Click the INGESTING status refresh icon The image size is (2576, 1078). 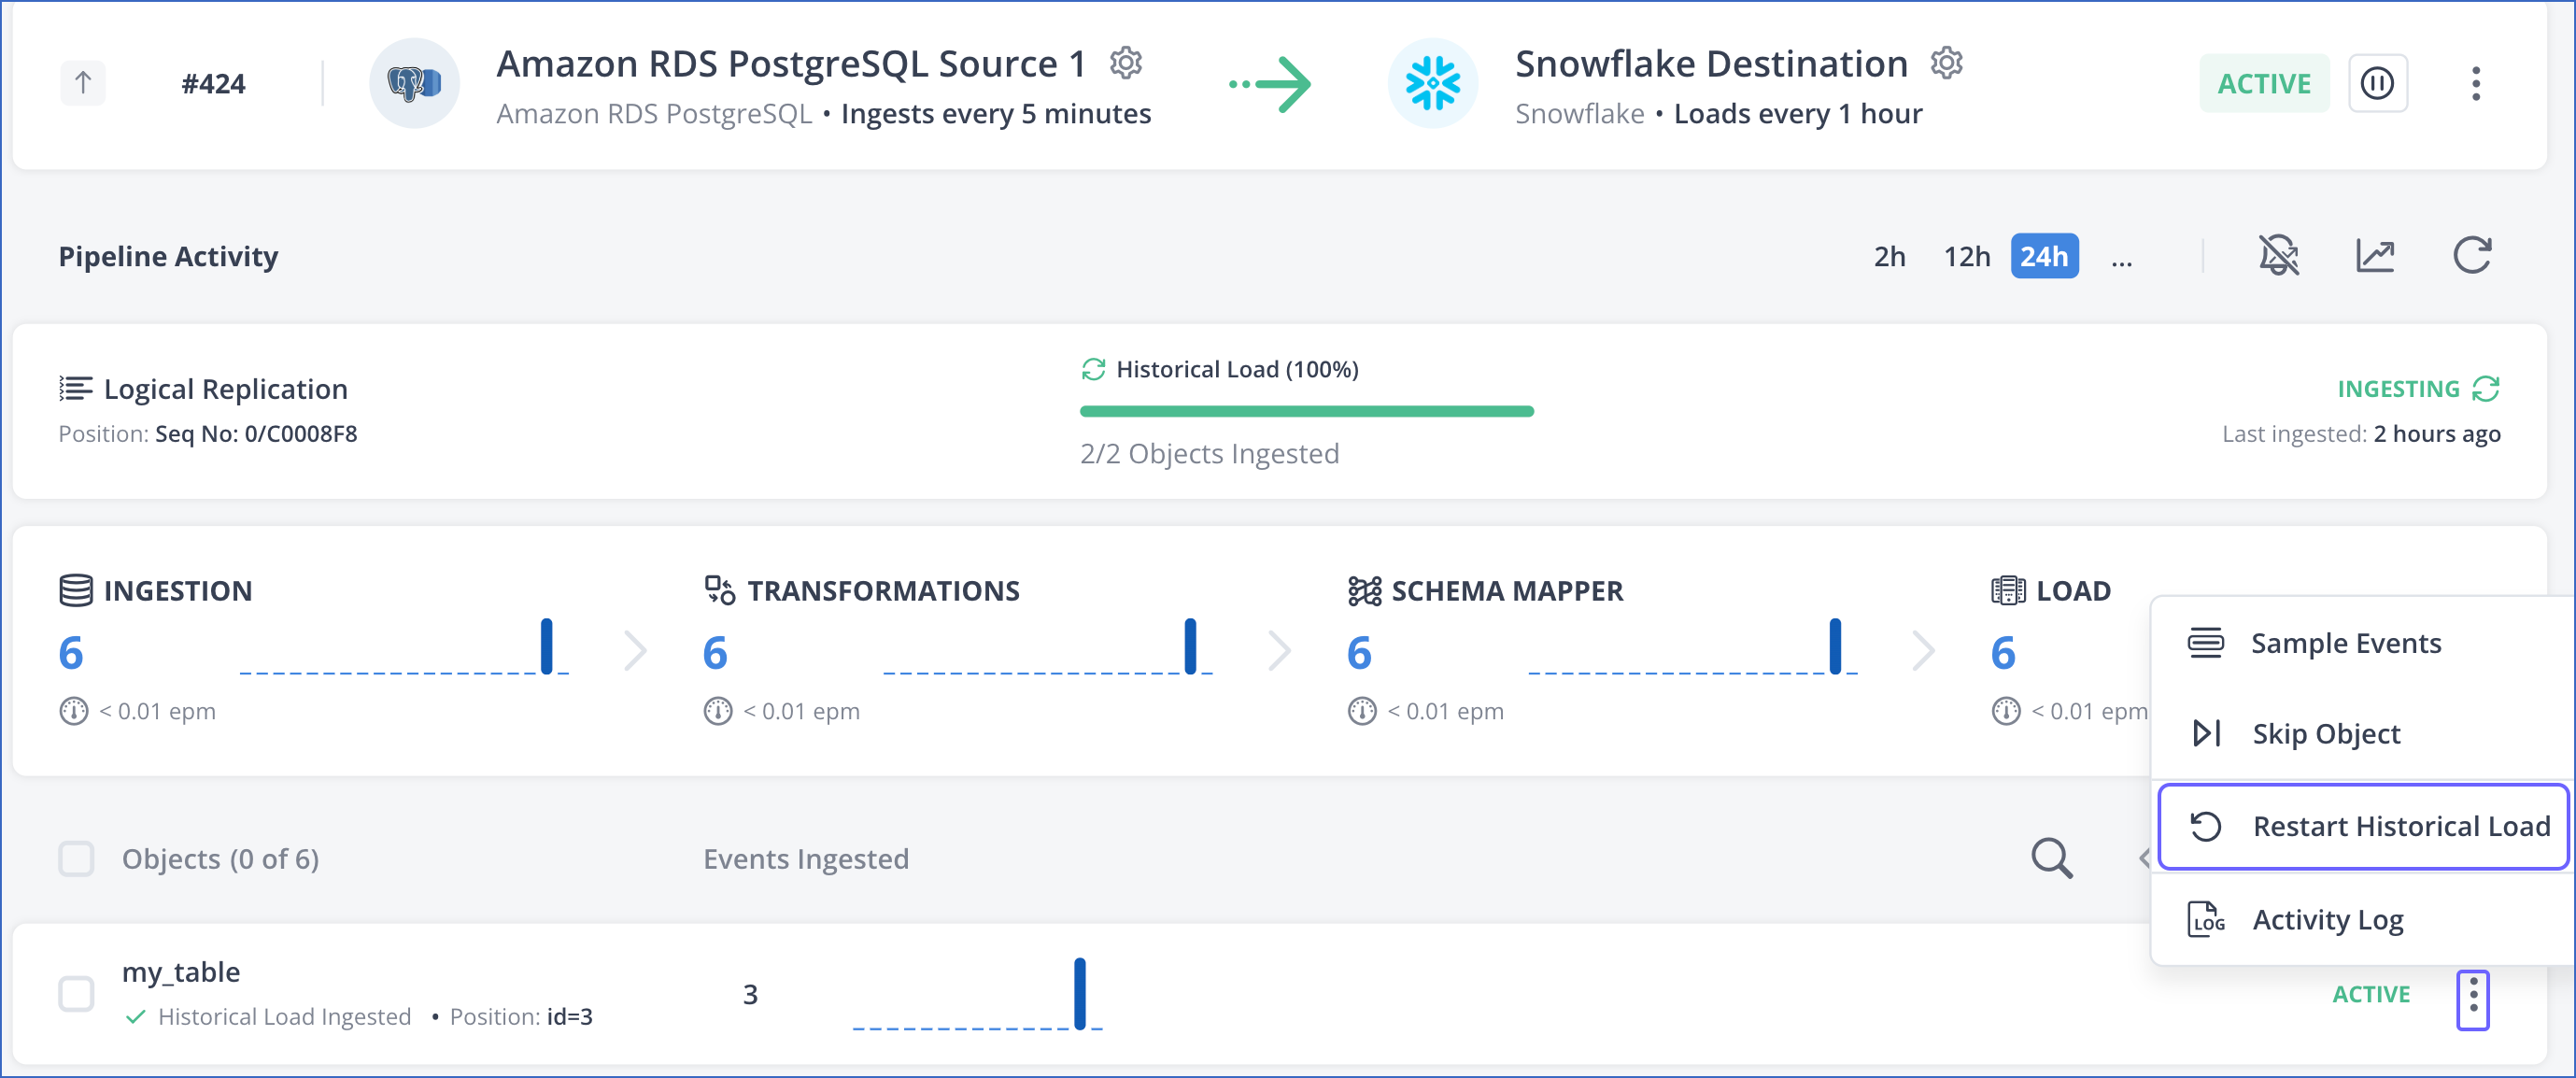coord(2486,388)
